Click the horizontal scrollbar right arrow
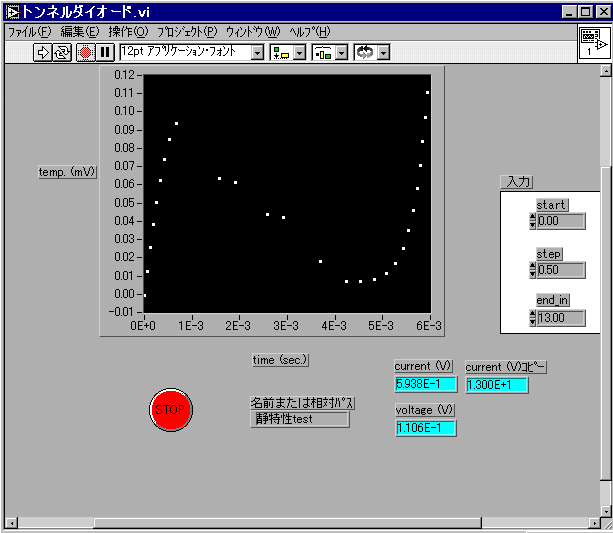 [594, 523]
